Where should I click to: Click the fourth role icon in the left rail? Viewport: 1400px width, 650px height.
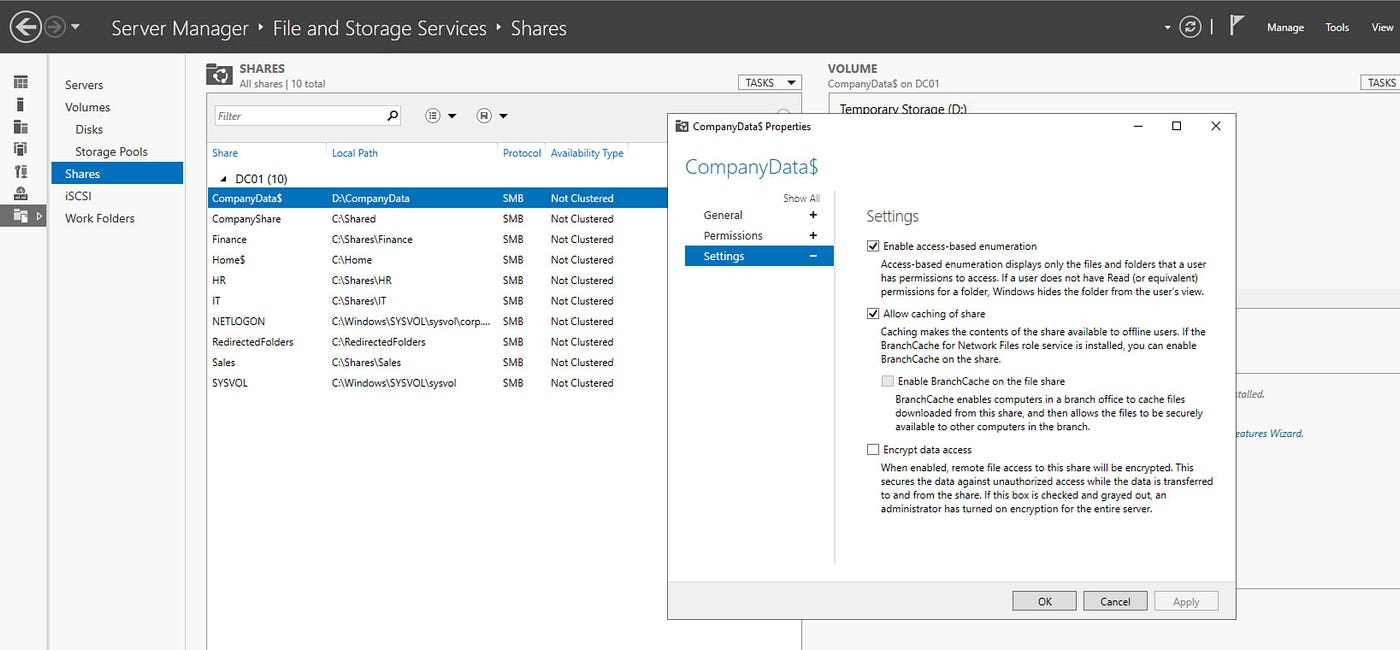21,149
